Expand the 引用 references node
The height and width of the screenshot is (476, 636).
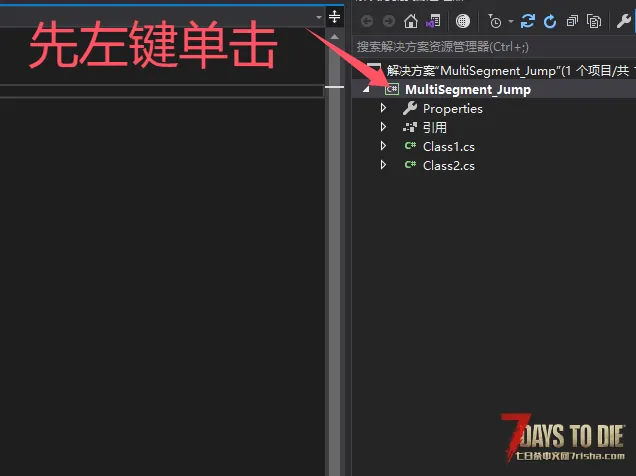383,128
